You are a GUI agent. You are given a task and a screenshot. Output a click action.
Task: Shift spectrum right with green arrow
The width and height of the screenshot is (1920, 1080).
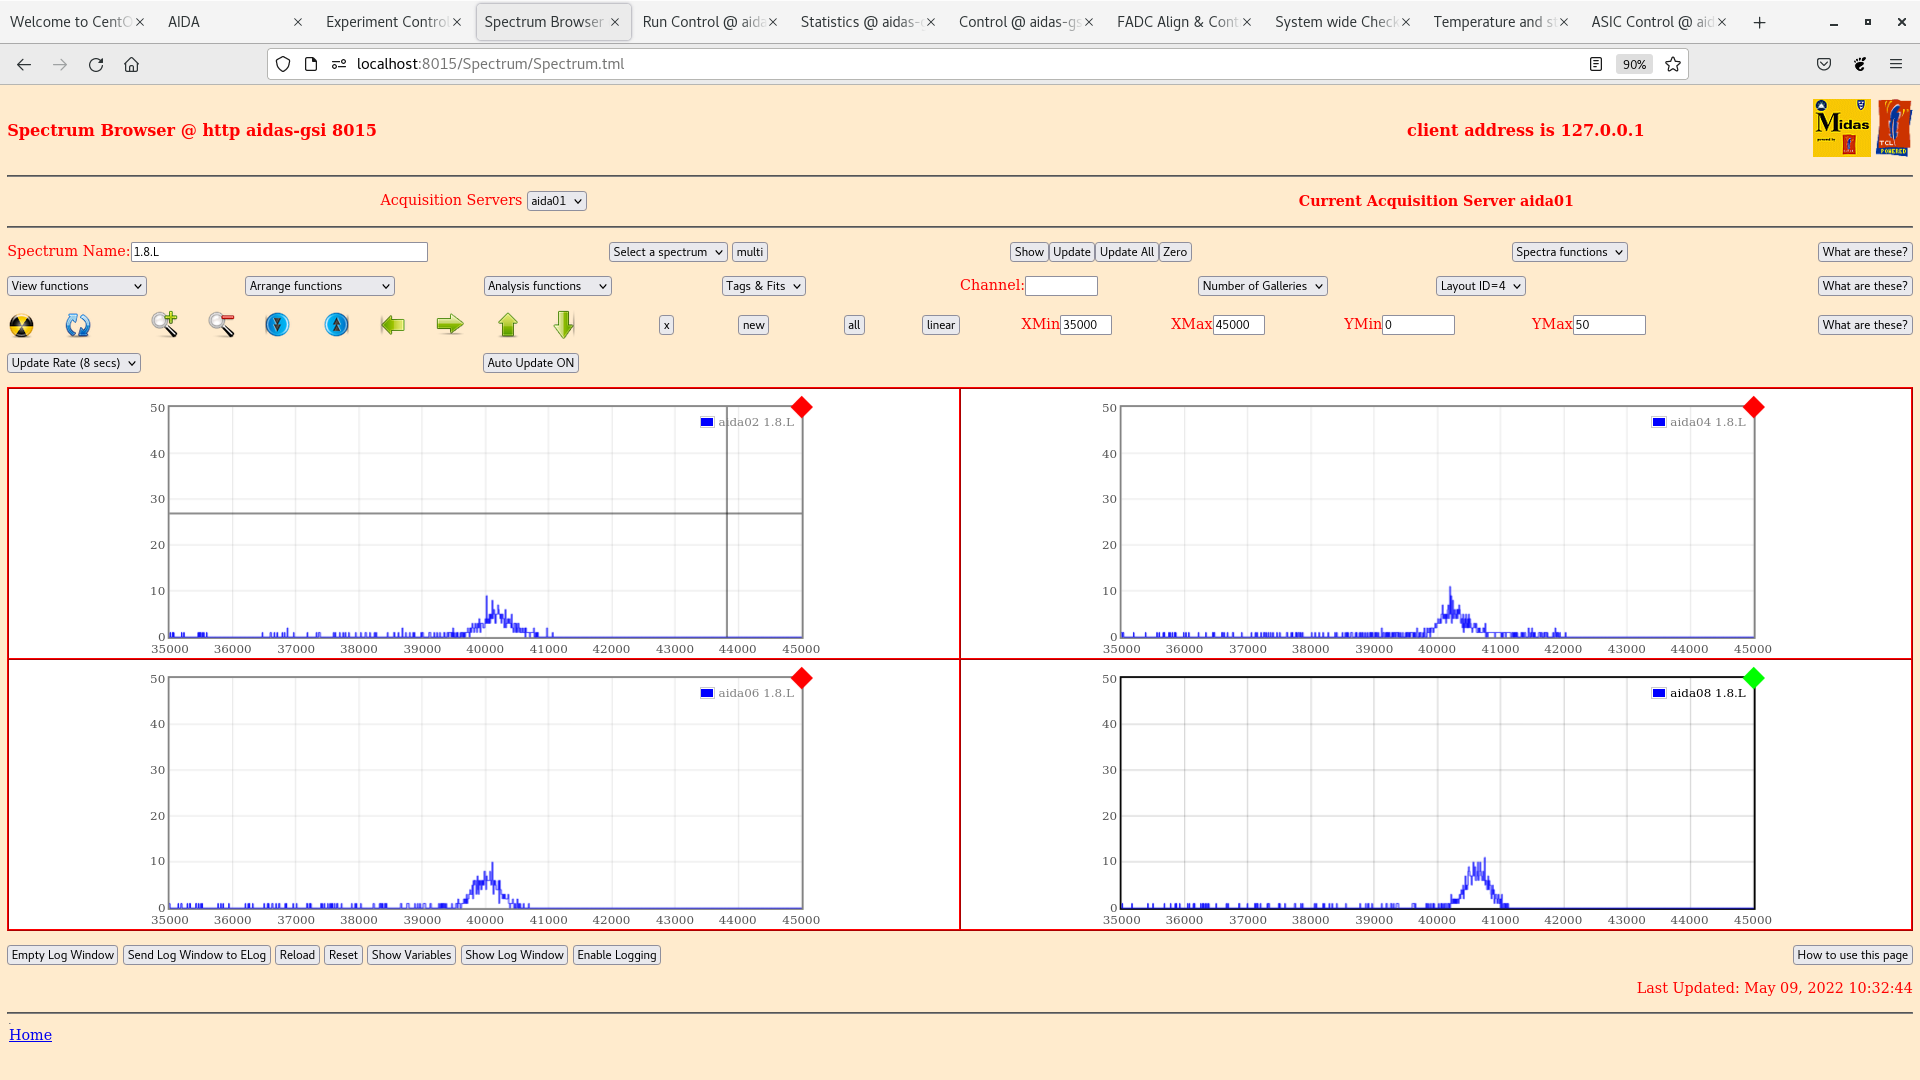coord(450,324)
